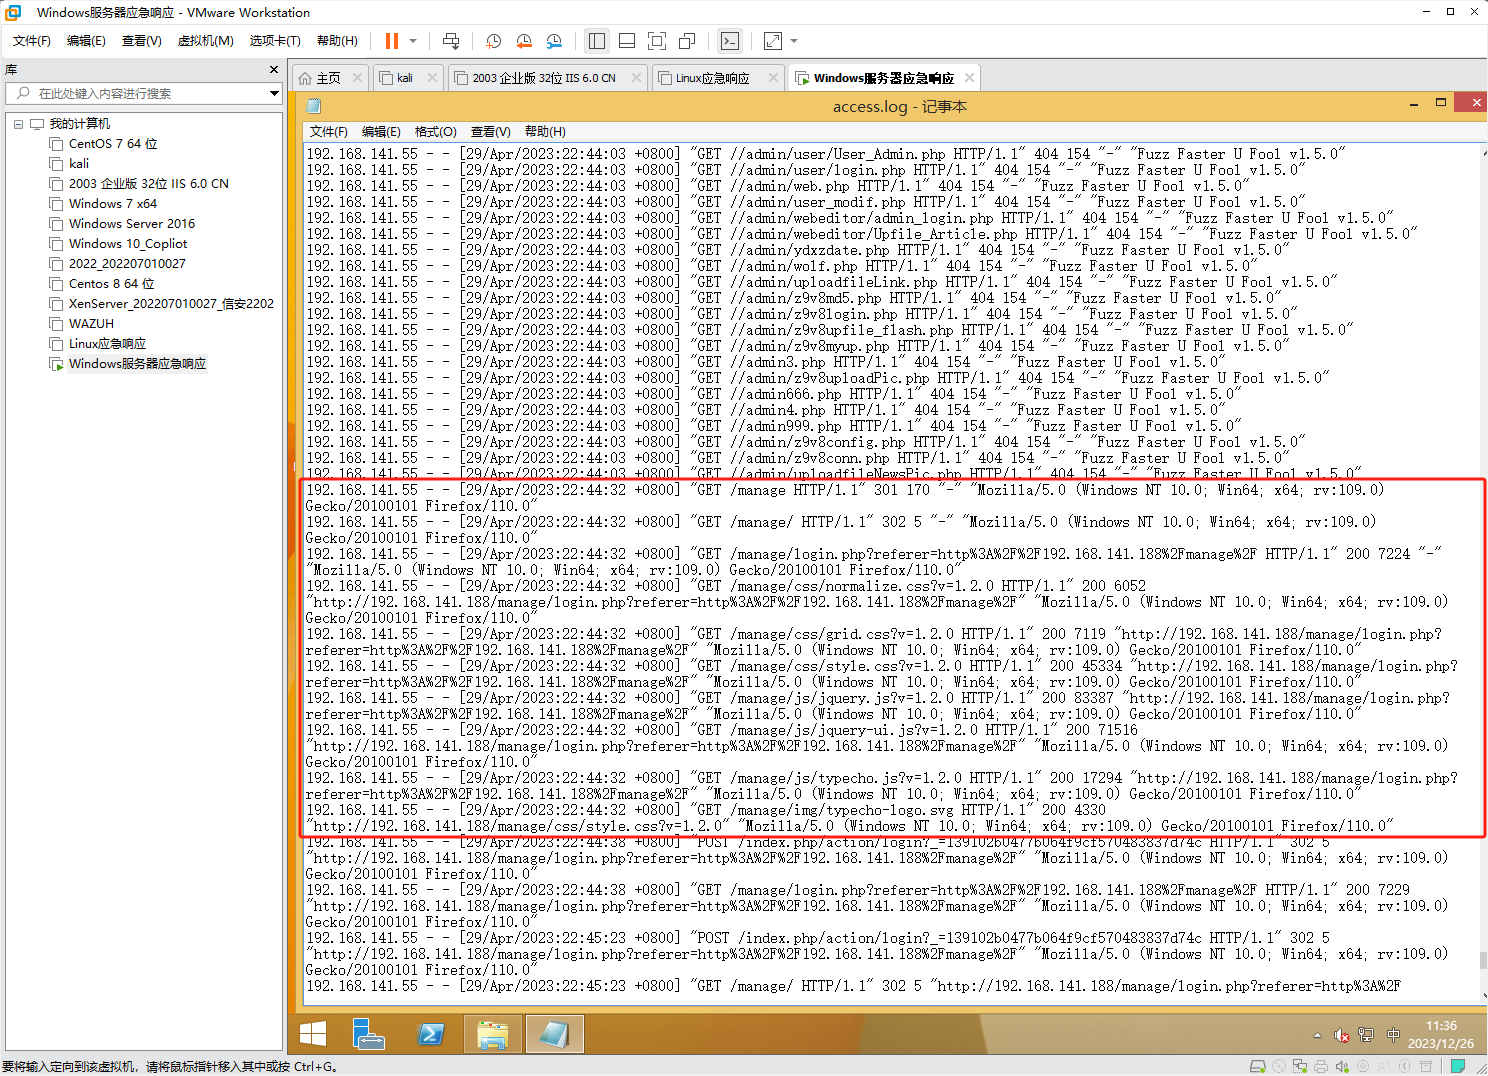The width and height of the screenshot is (1488, 1076).
Task: Open VMware 编辑(E) menu
Action: pos(86,41)
